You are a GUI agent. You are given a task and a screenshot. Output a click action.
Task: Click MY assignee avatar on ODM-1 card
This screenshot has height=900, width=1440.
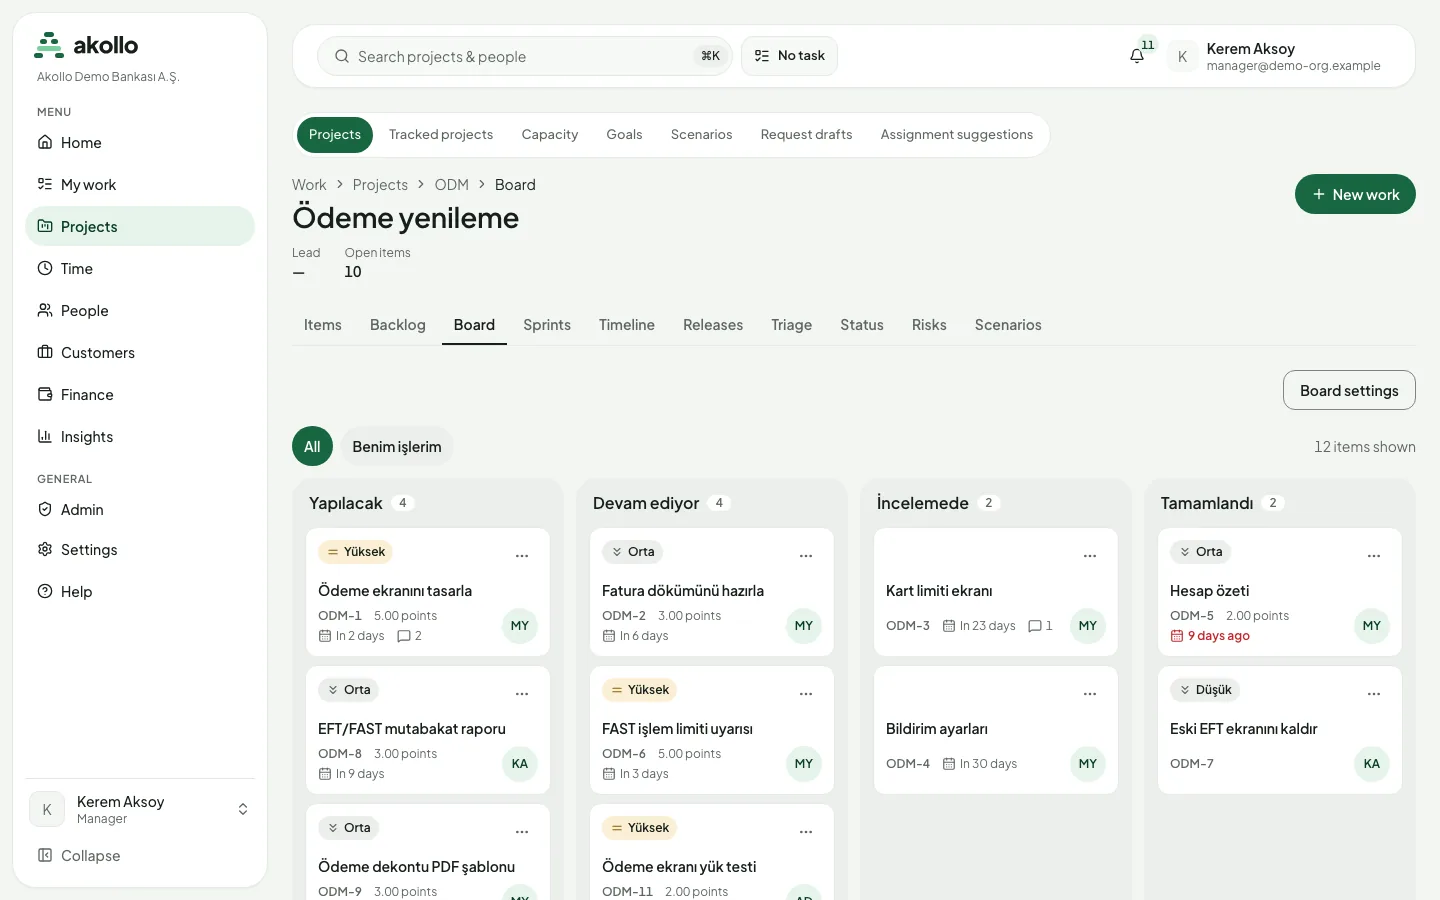(520, 626)
